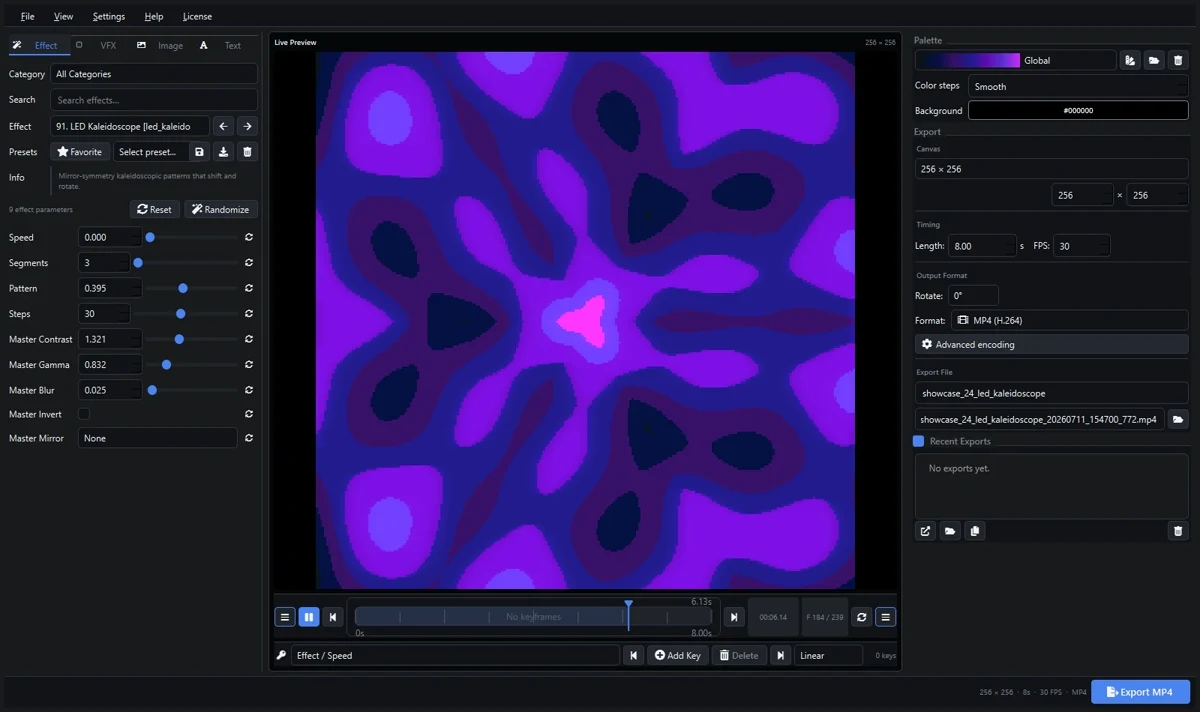
Task: Click the Background color swatch
Action: (x=1078, y=111)
